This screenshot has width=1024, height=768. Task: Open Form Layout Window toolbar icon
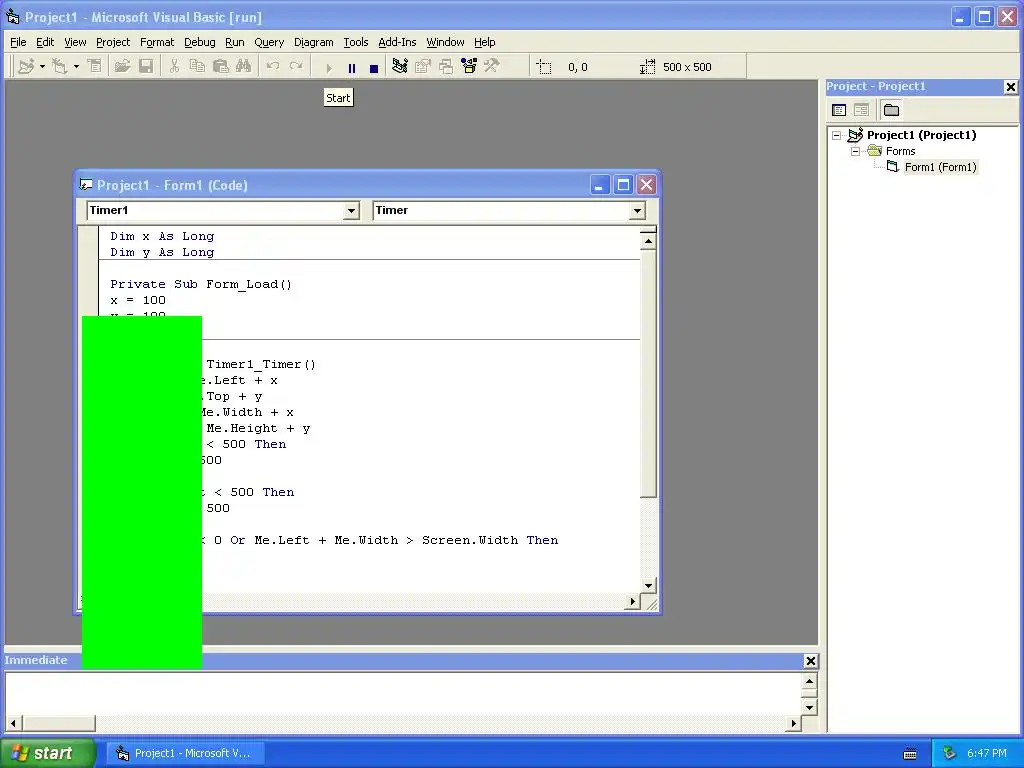click(x=446, y=67)
